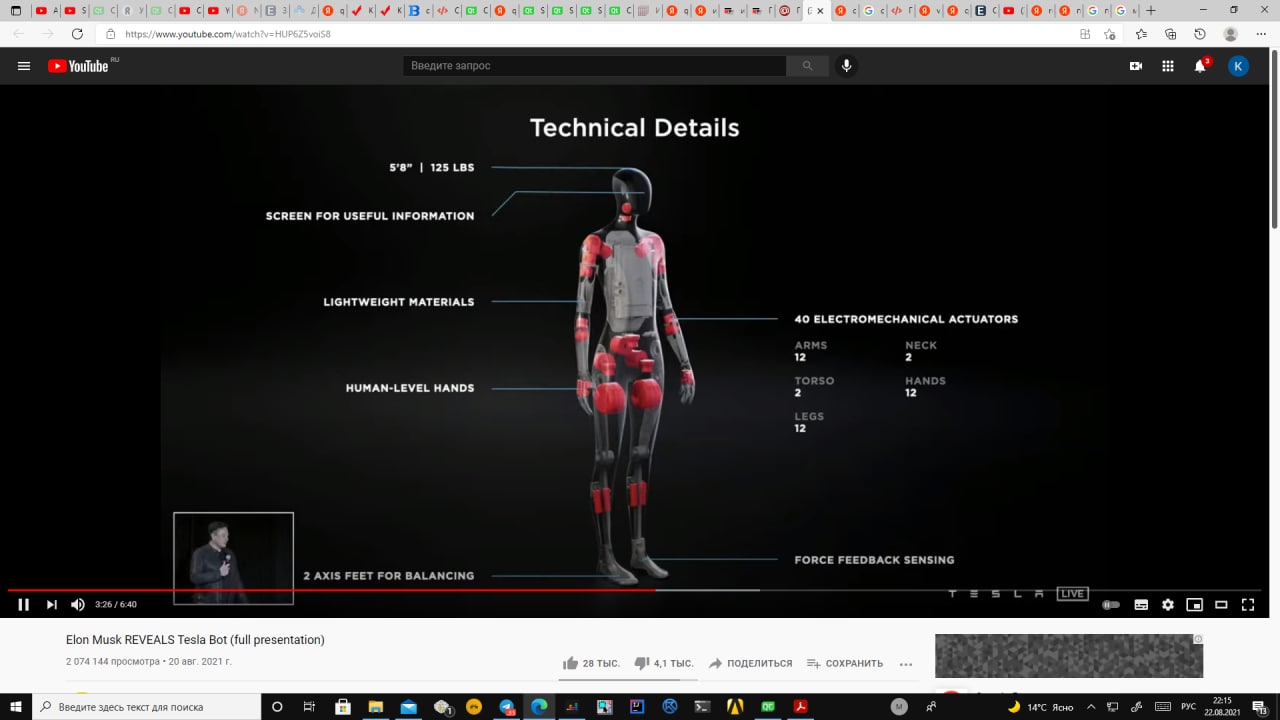Open Telegram from the taskbar

[x=506, y=707]
